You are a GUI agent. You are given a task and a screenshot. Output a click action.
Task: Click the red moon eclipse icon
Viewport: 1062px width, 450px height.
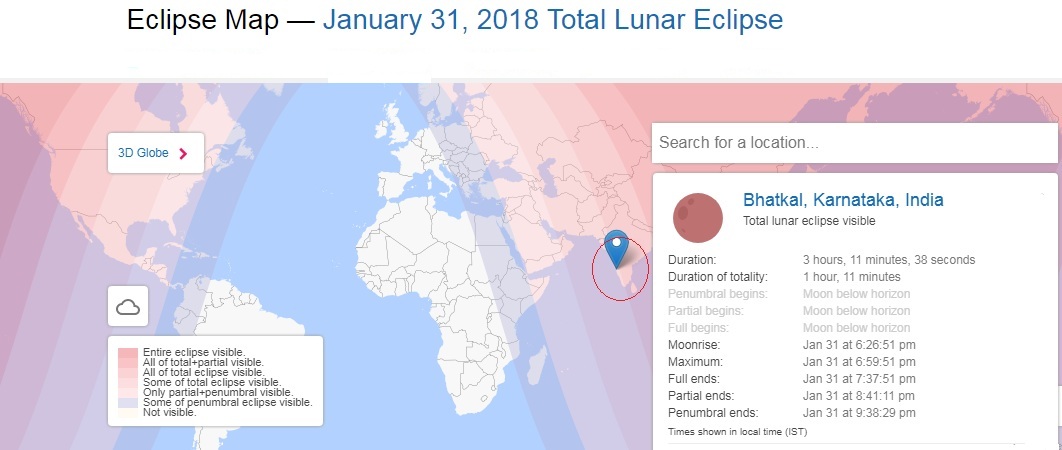(x=698, y=218)
